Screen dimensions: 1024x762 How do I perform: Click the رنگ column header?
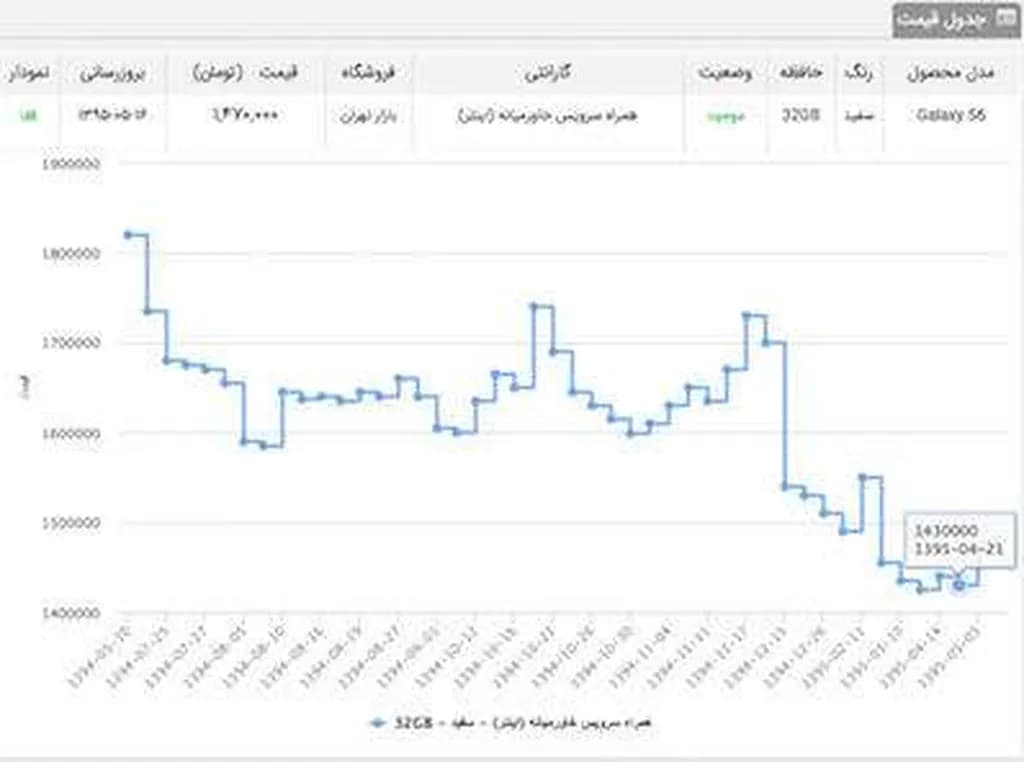858,74
